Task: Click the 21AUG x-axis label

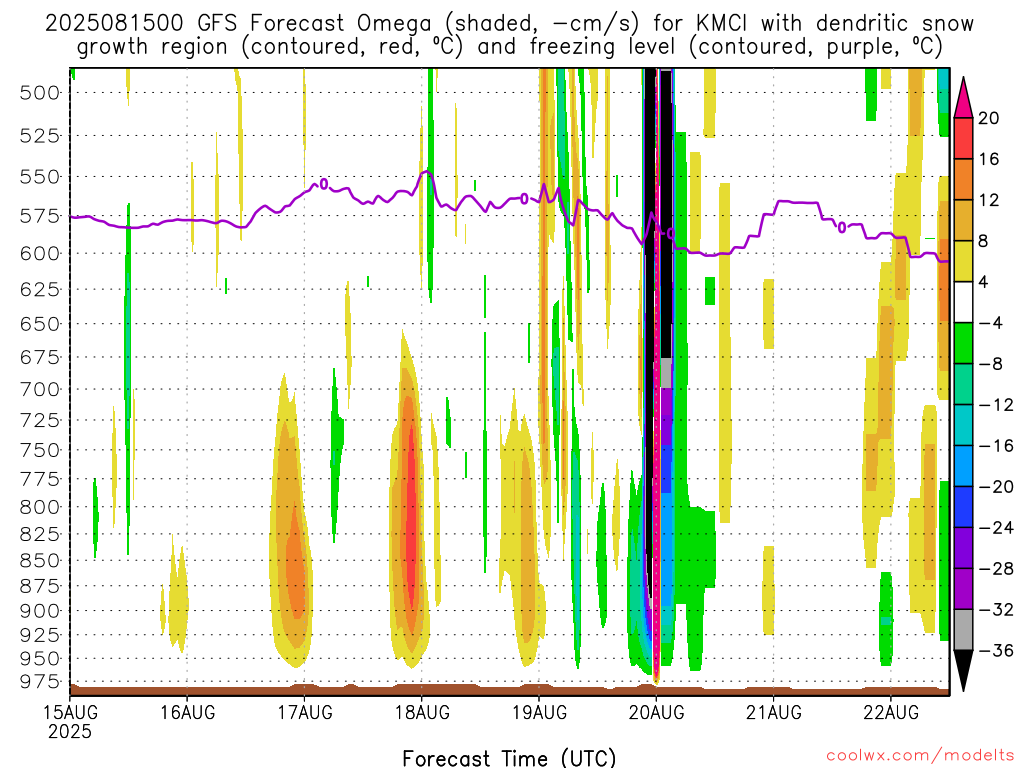Action: pyautogui.click(x=774, y=712)
